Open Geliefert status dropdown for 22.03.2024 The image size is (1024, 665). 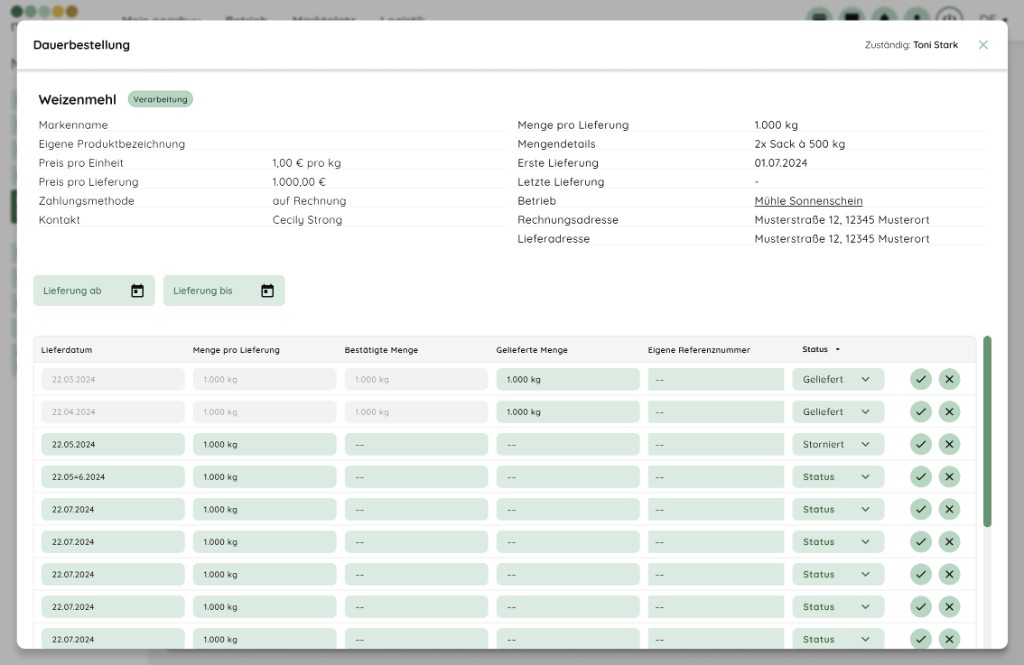(x=838, y=380)
